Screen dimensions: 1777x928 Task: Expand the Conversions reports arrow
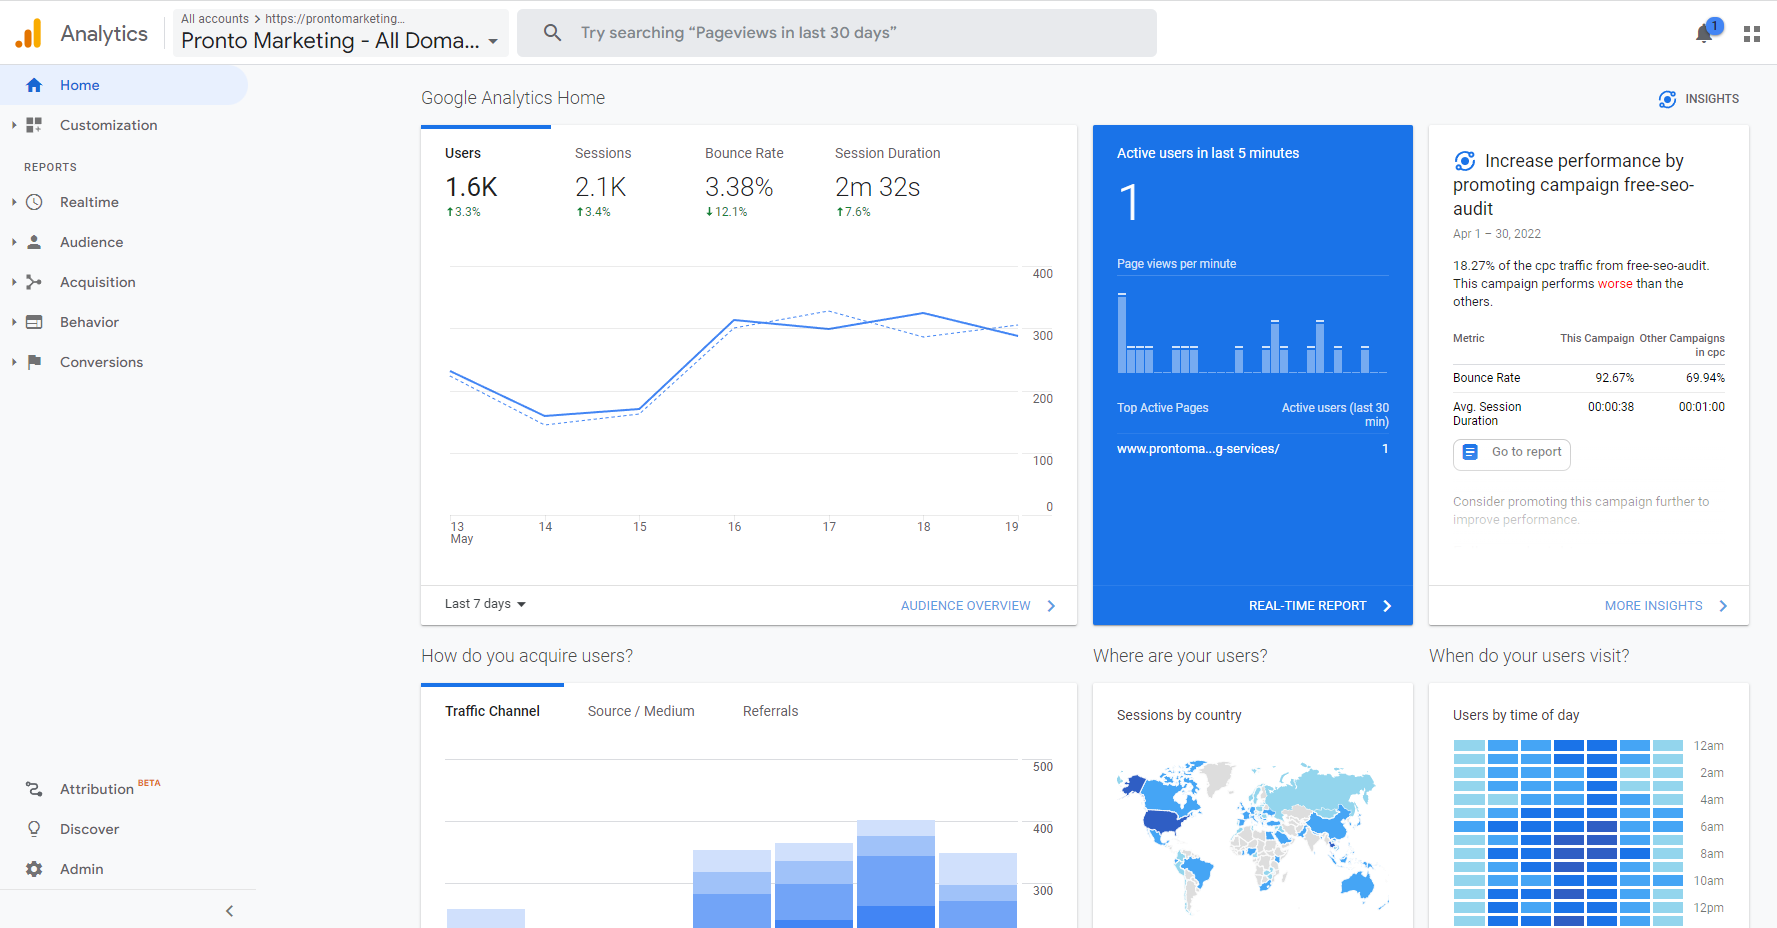pyautogui.click(x=14, y=362)
